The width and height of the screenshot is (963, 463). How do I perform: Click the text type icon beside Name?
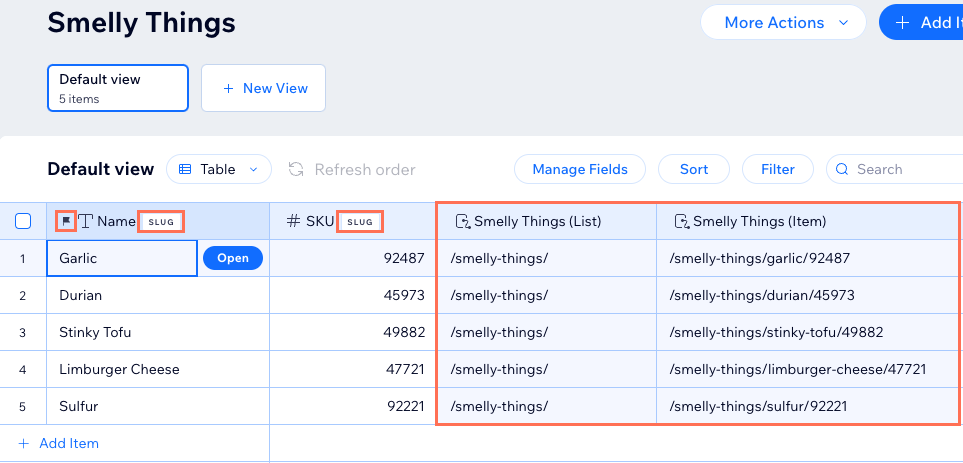tap(86, 221)
